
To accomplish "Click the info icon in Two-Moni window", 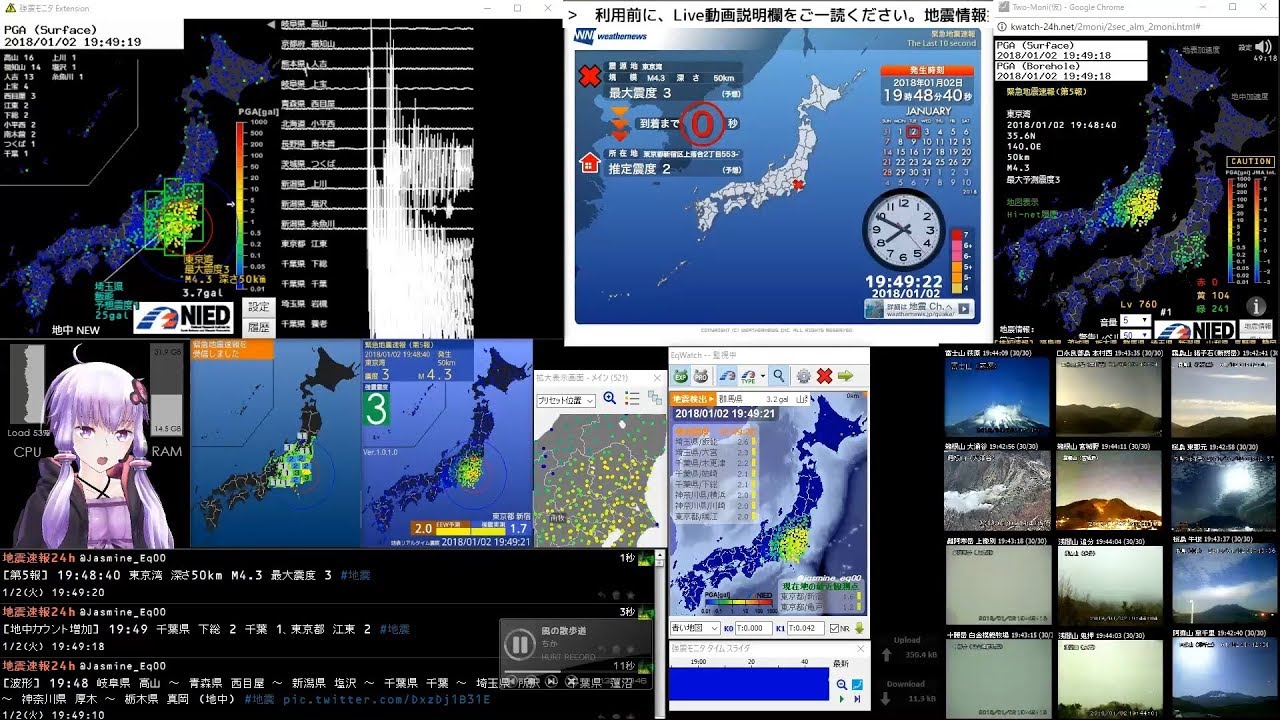I will [x=1255, y=306].
